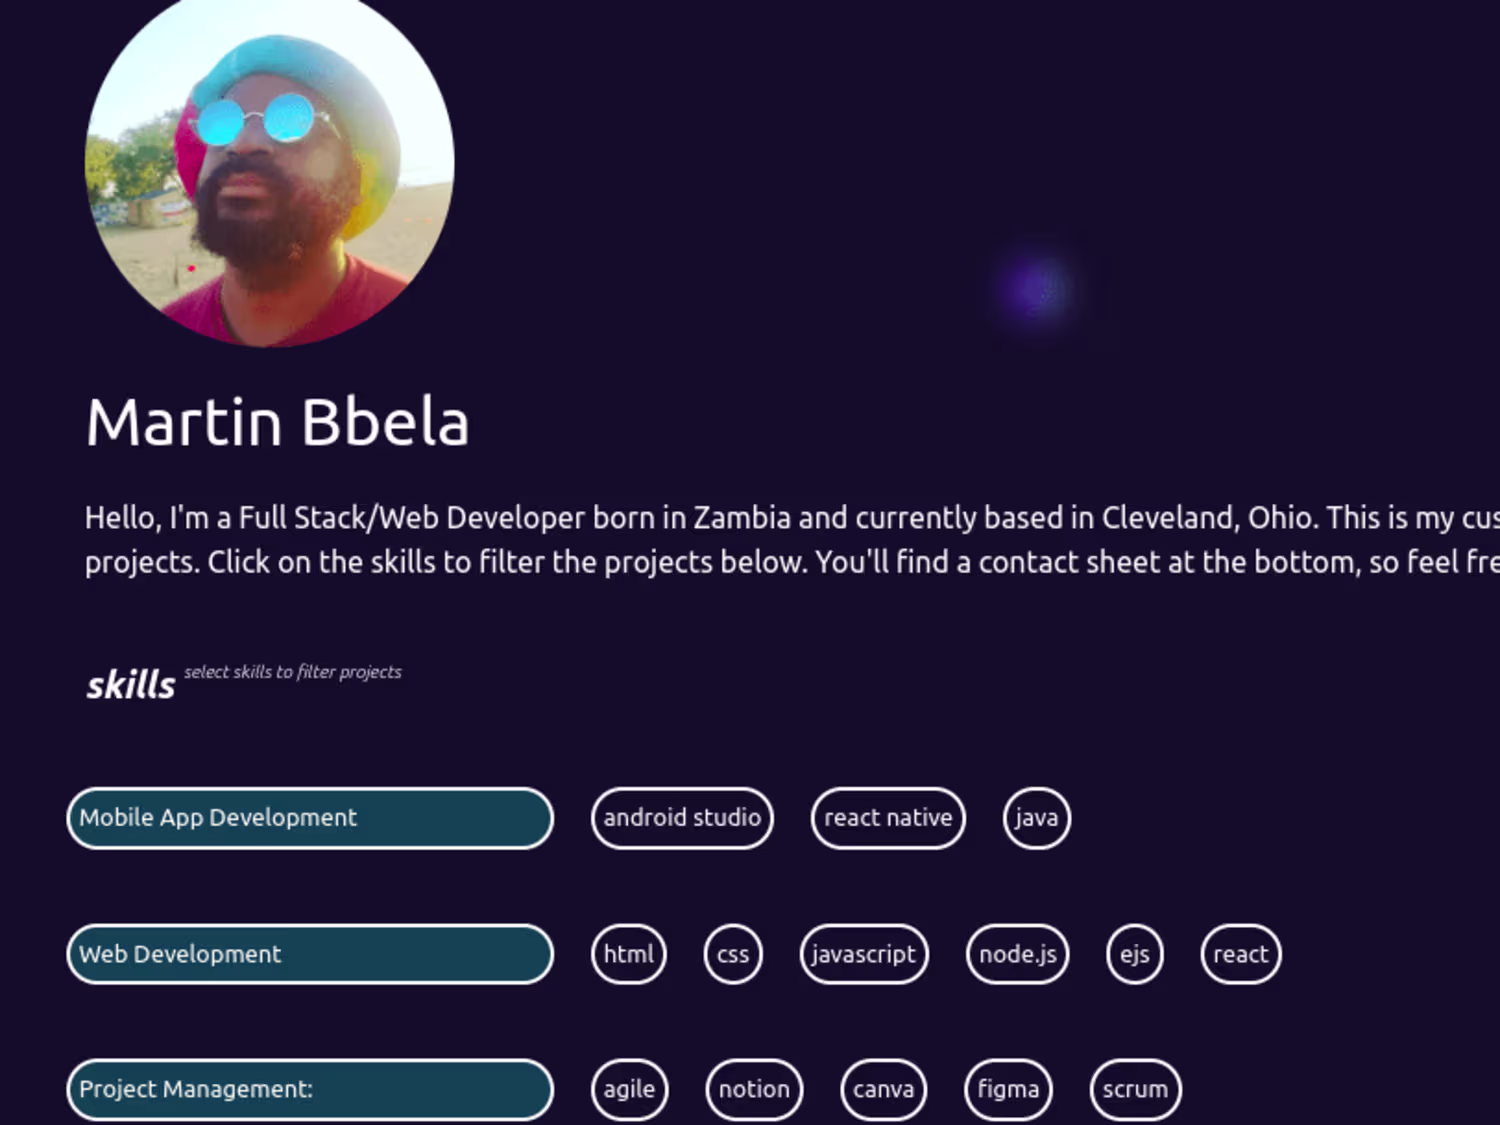
Task: Filter projects by css skill
Action: coord(733,954)
